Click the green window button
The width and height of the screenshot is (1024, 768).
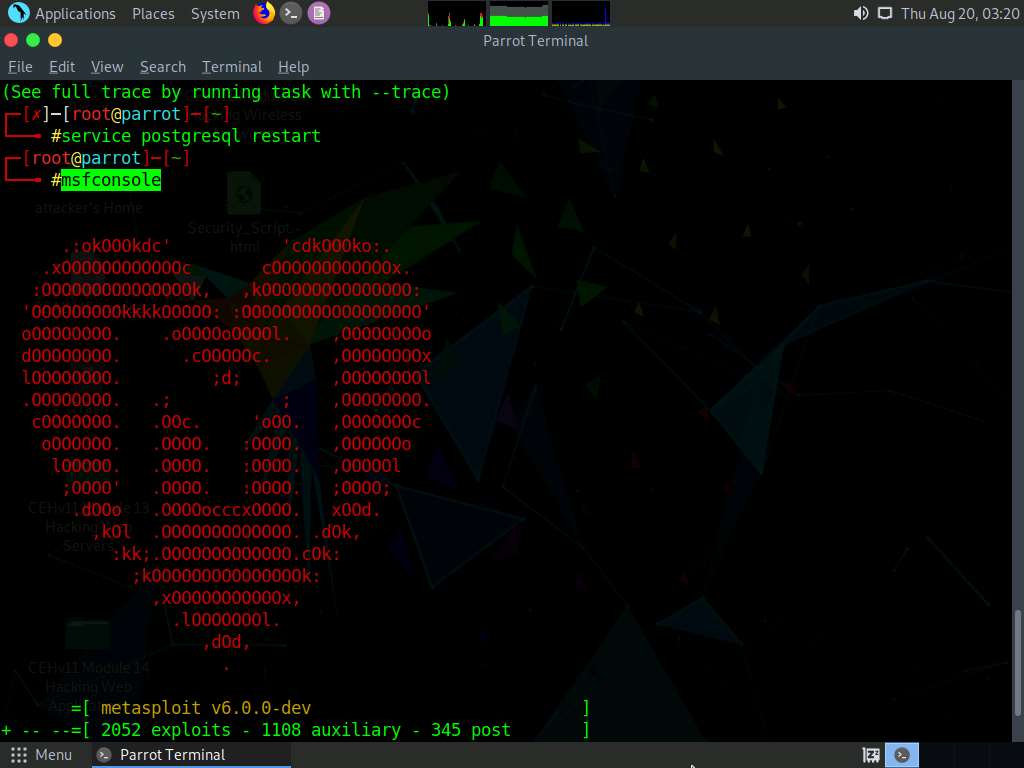click(x=33, y=40)
